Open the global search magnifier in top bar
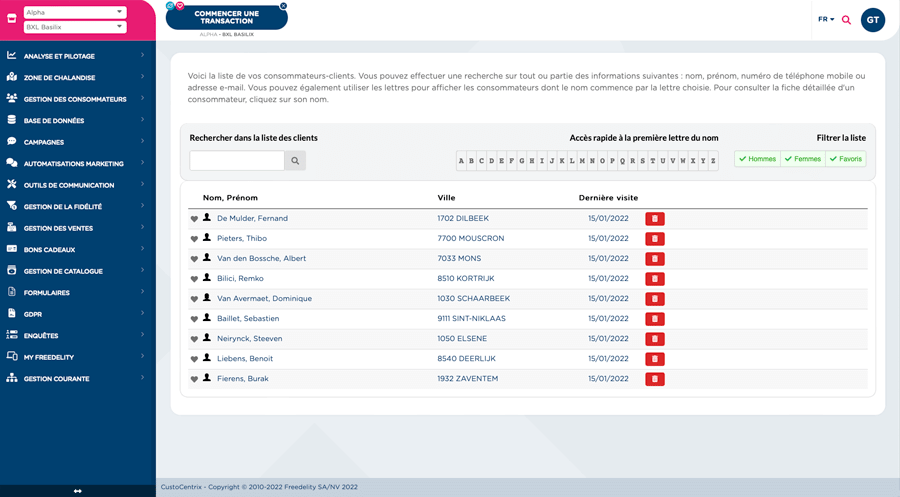The image size is (900, 497). pos(846,20)
